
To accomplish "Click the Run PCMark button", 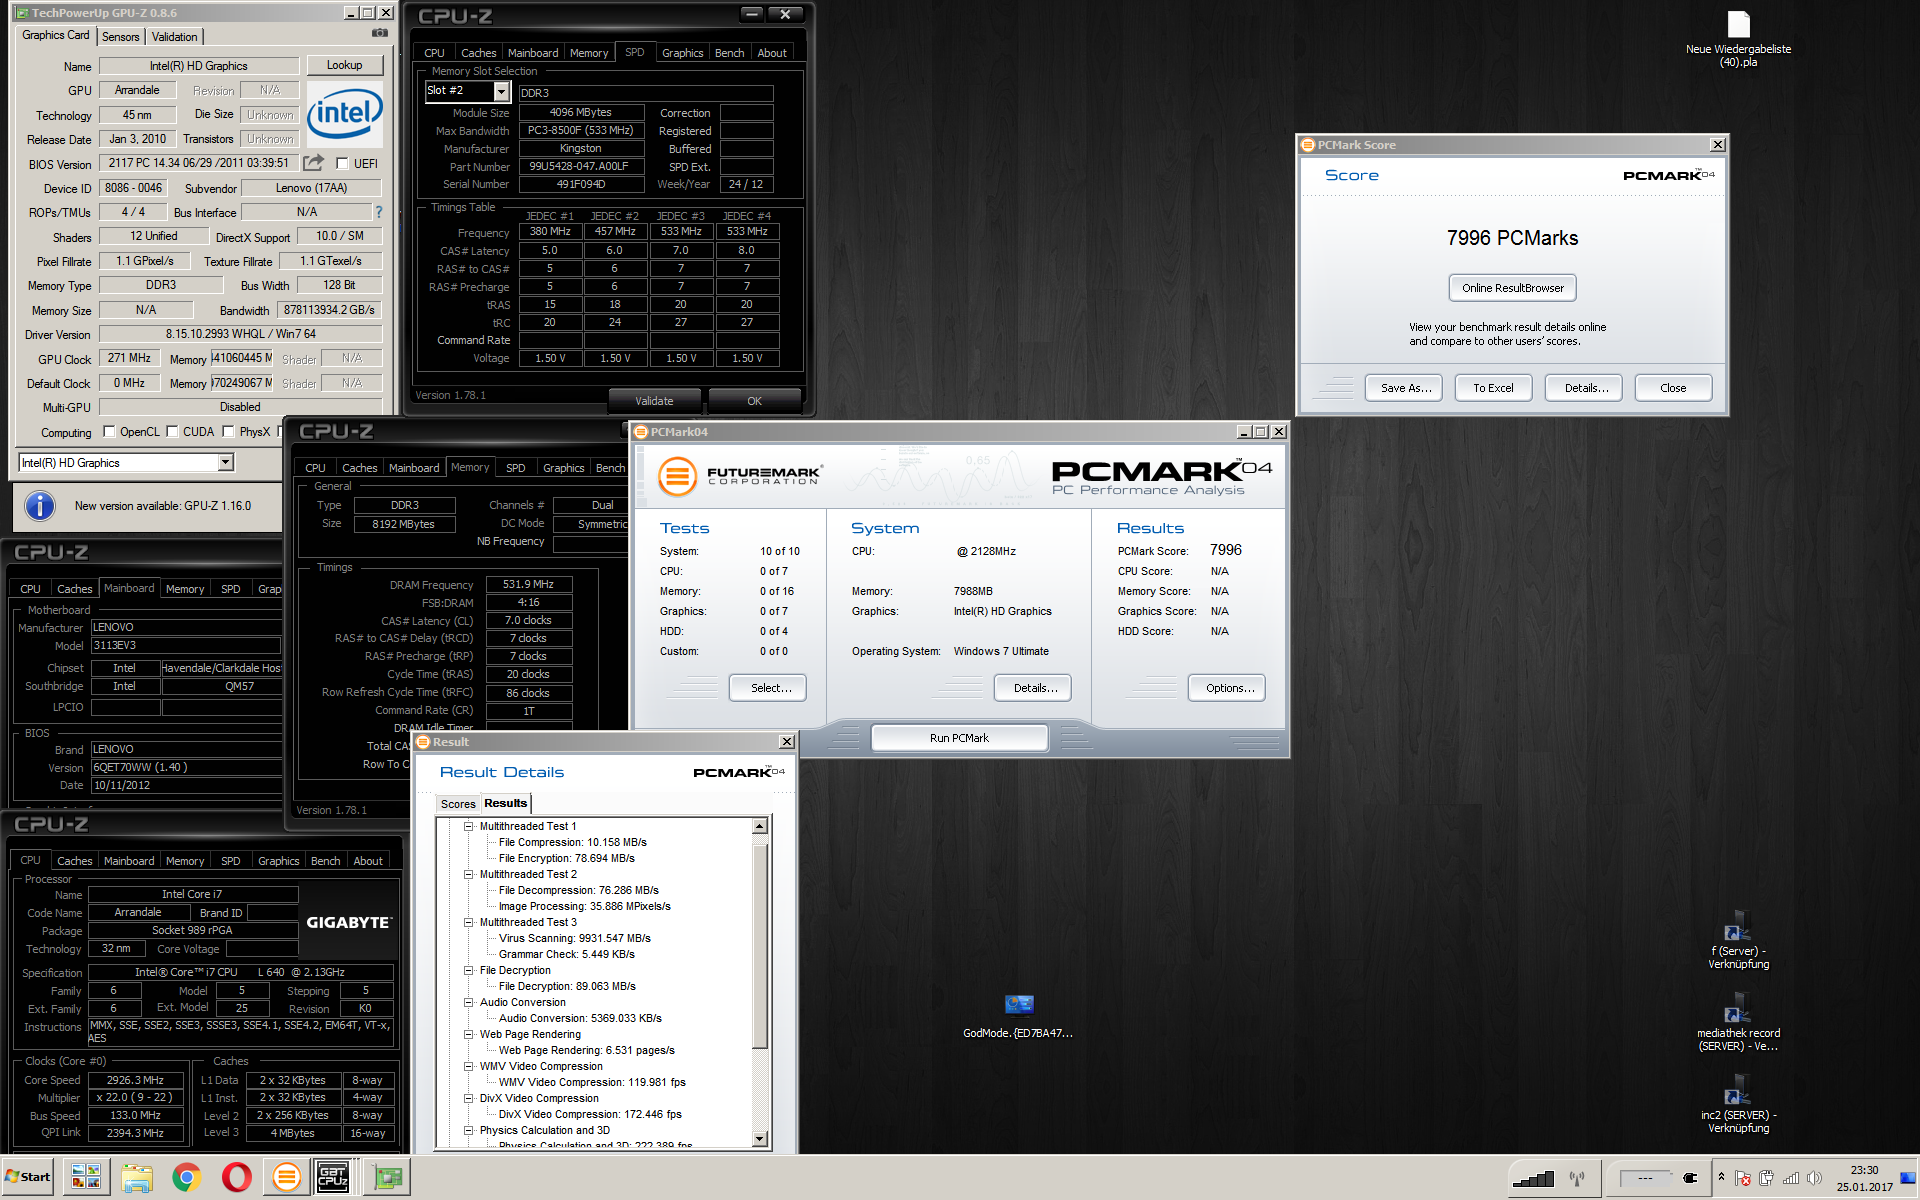I will (959, 738).
